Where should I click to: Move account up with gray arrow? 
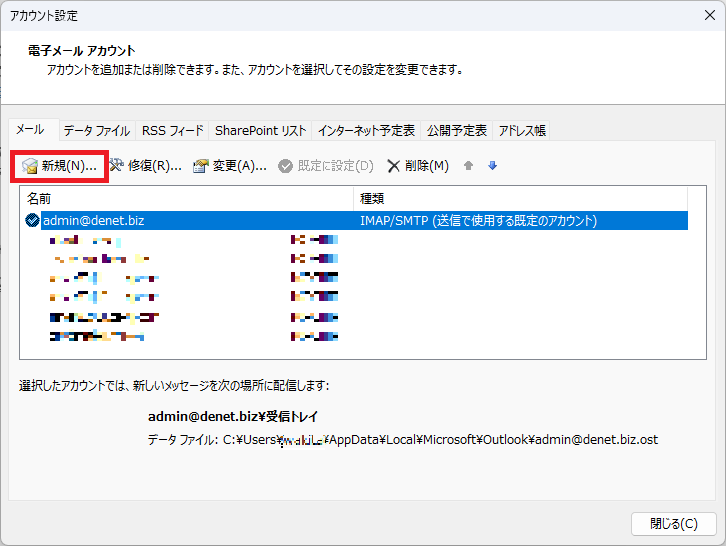pyautogui.click(x=468, y=166)
